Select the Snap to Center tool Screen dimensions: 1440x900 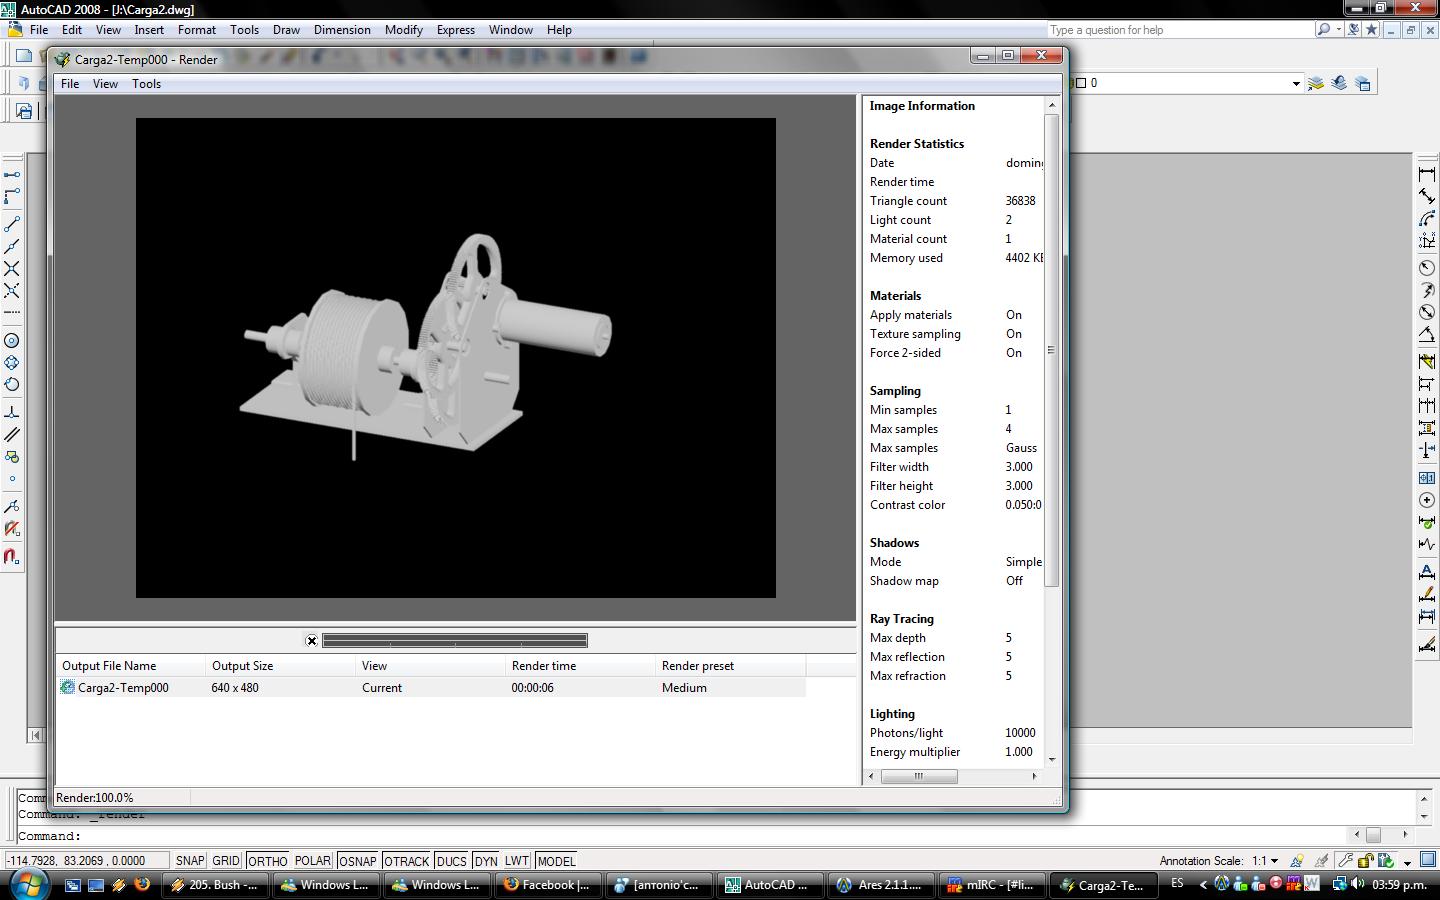coord(12,341)
